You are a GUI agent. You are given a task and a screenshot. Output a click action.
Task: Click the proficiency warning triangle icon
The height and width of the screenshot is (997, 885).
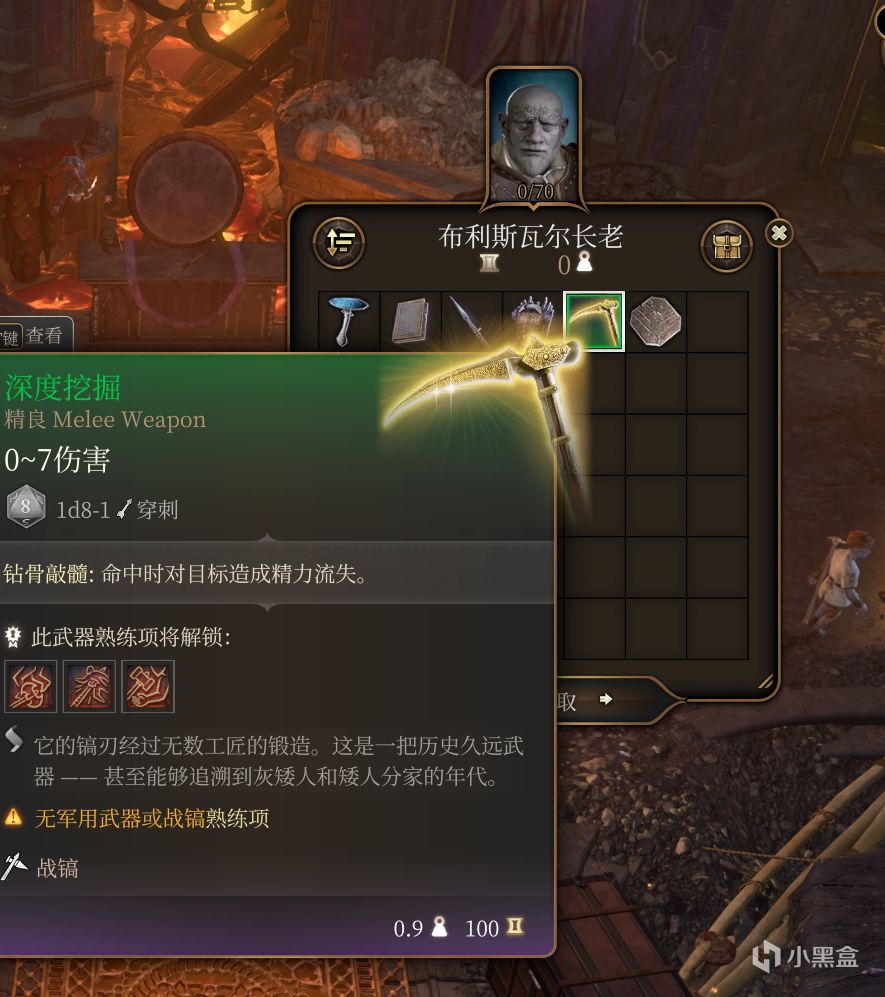13,817
